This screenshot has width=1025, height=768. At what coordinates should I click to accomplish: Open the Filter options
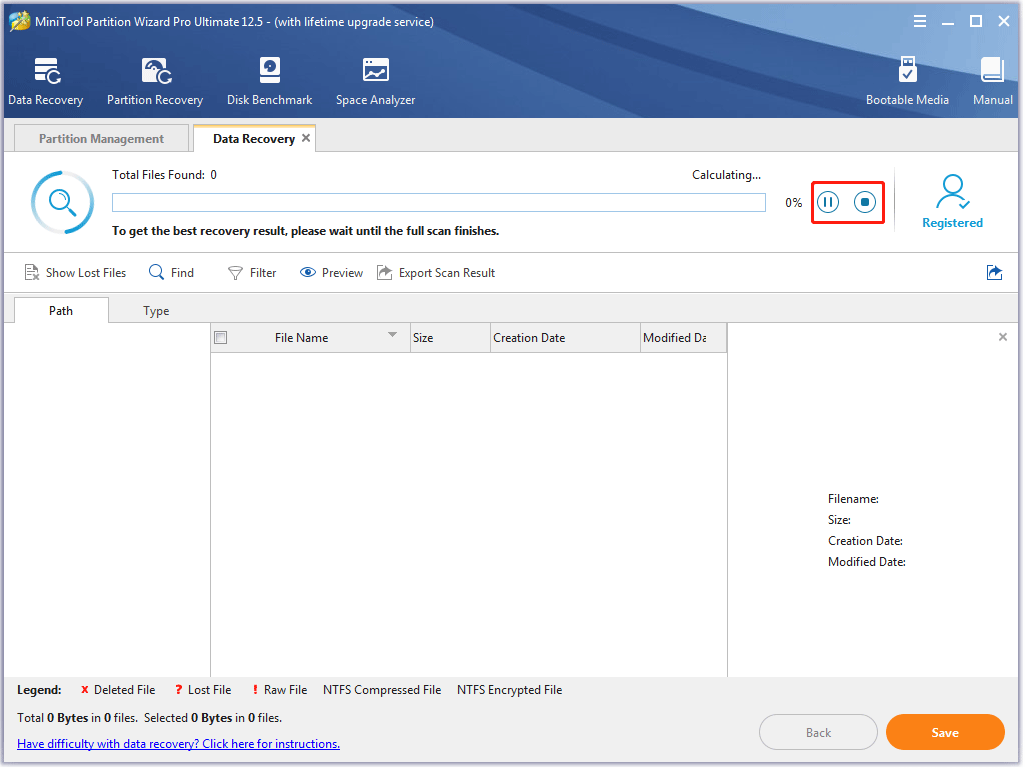click(x=252, y=273)
